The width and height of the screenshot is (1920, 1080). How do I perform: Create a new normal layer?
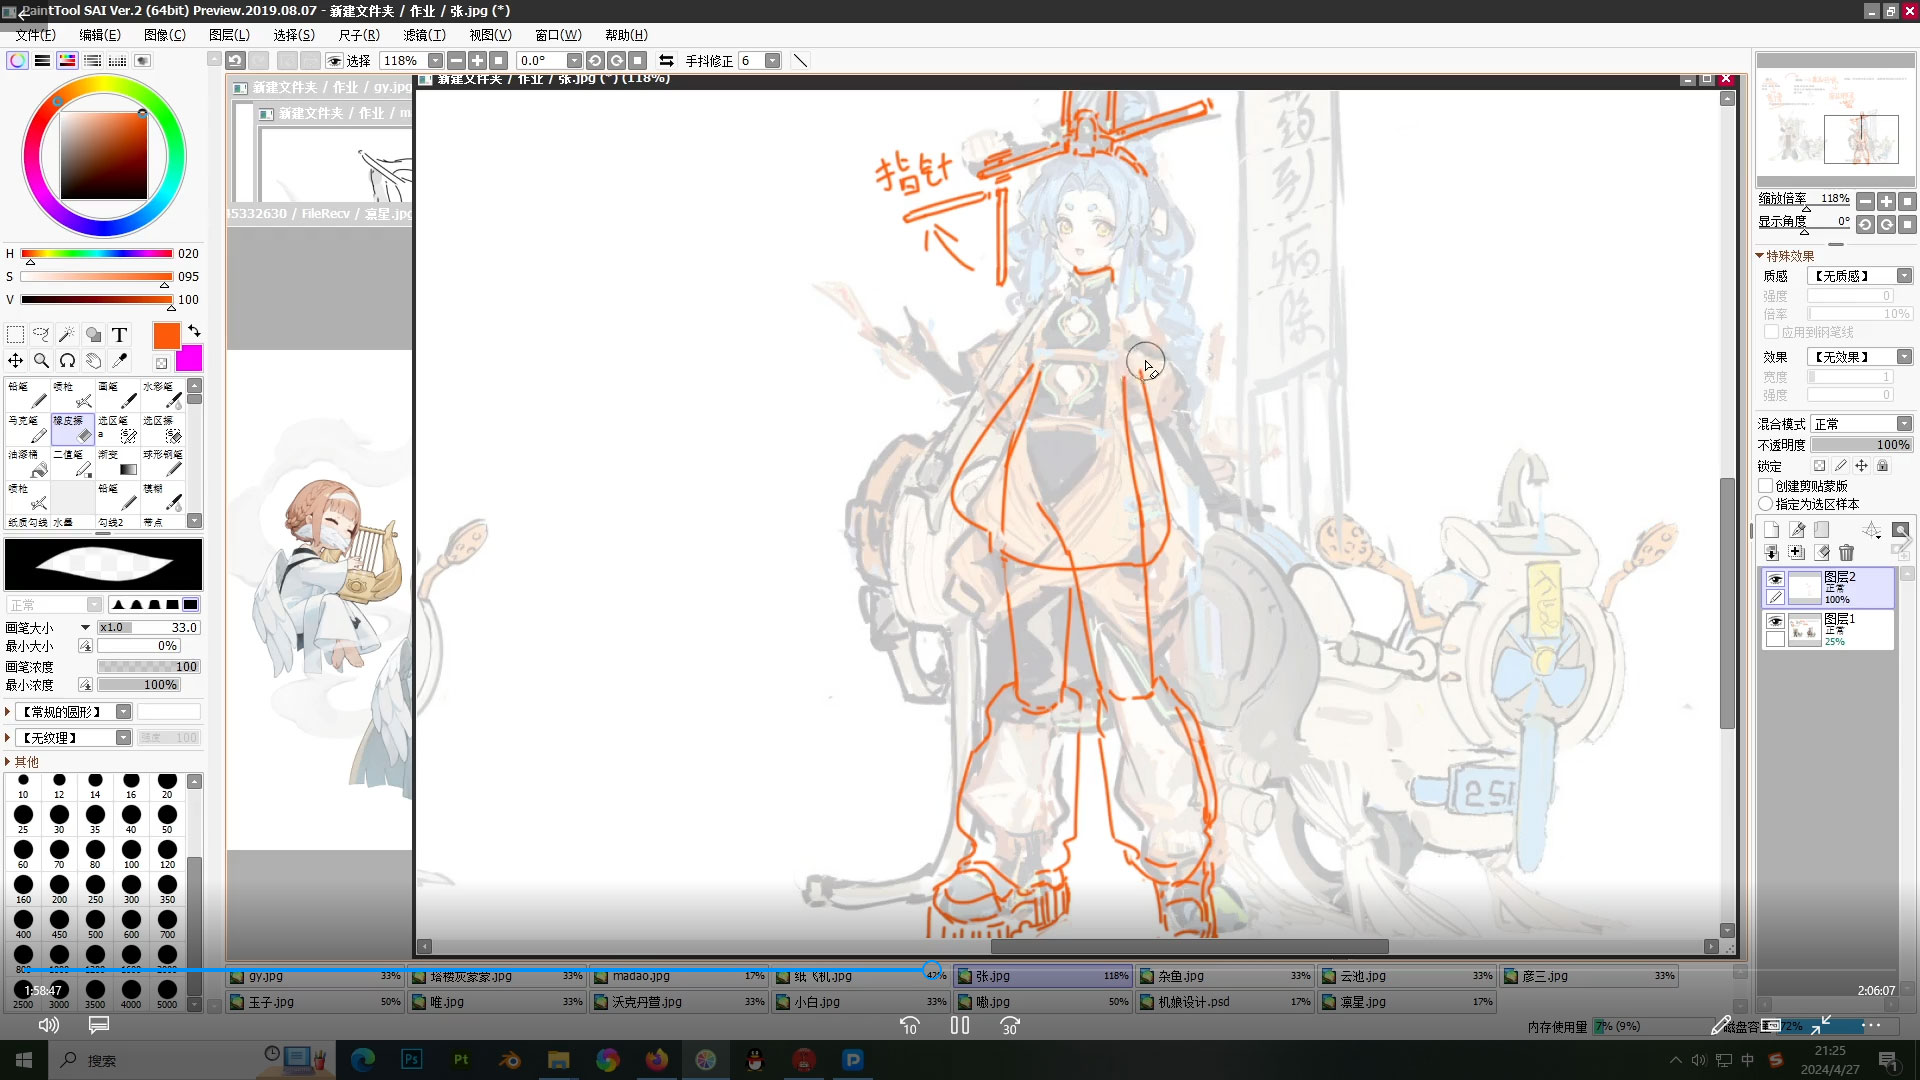1771,530
